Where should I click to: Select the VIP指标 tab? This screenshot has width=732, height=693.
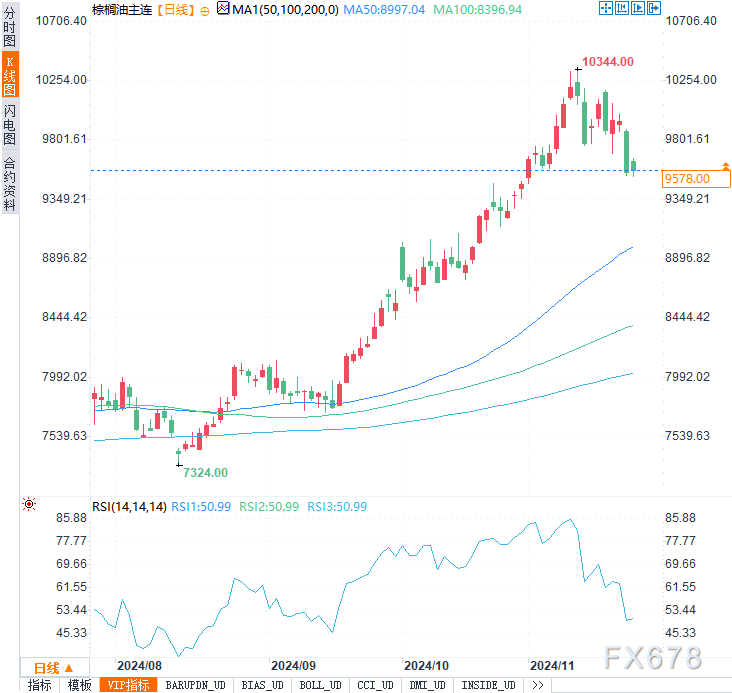(128, 685)
